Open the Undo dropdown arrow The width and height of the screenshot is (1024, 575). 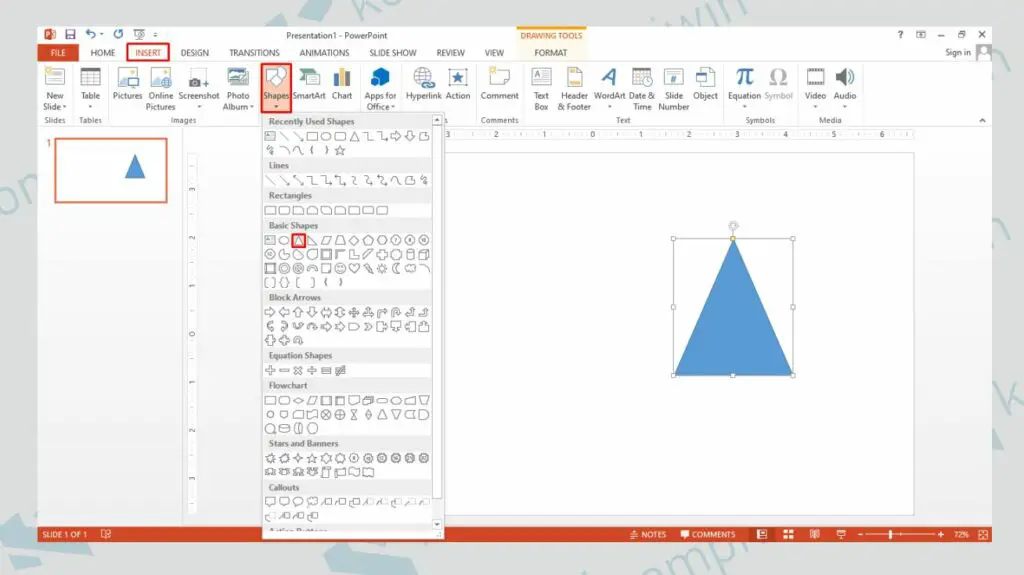click(x=102, y=35)
